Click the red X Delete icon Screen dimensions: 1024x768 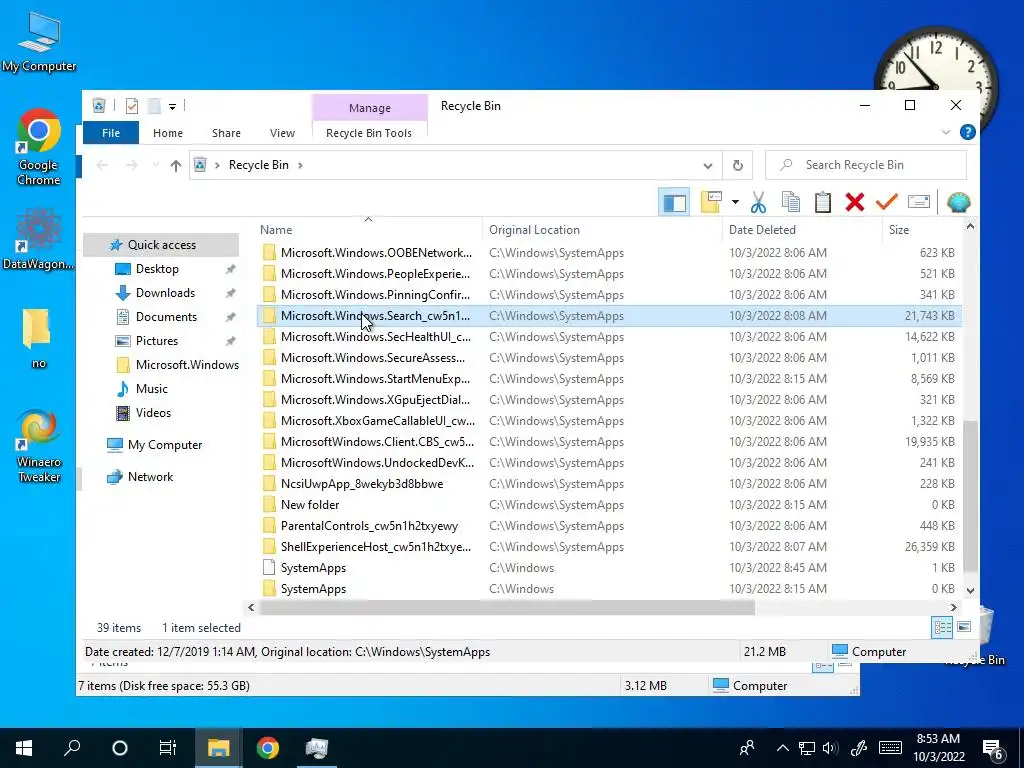click(855, 202)
